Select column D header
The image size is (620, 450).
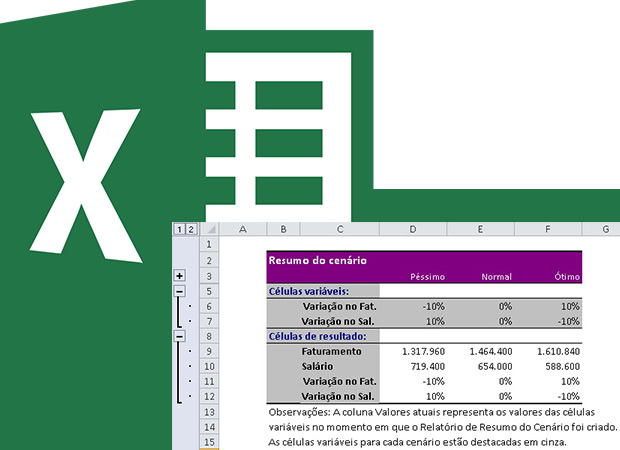413,229
